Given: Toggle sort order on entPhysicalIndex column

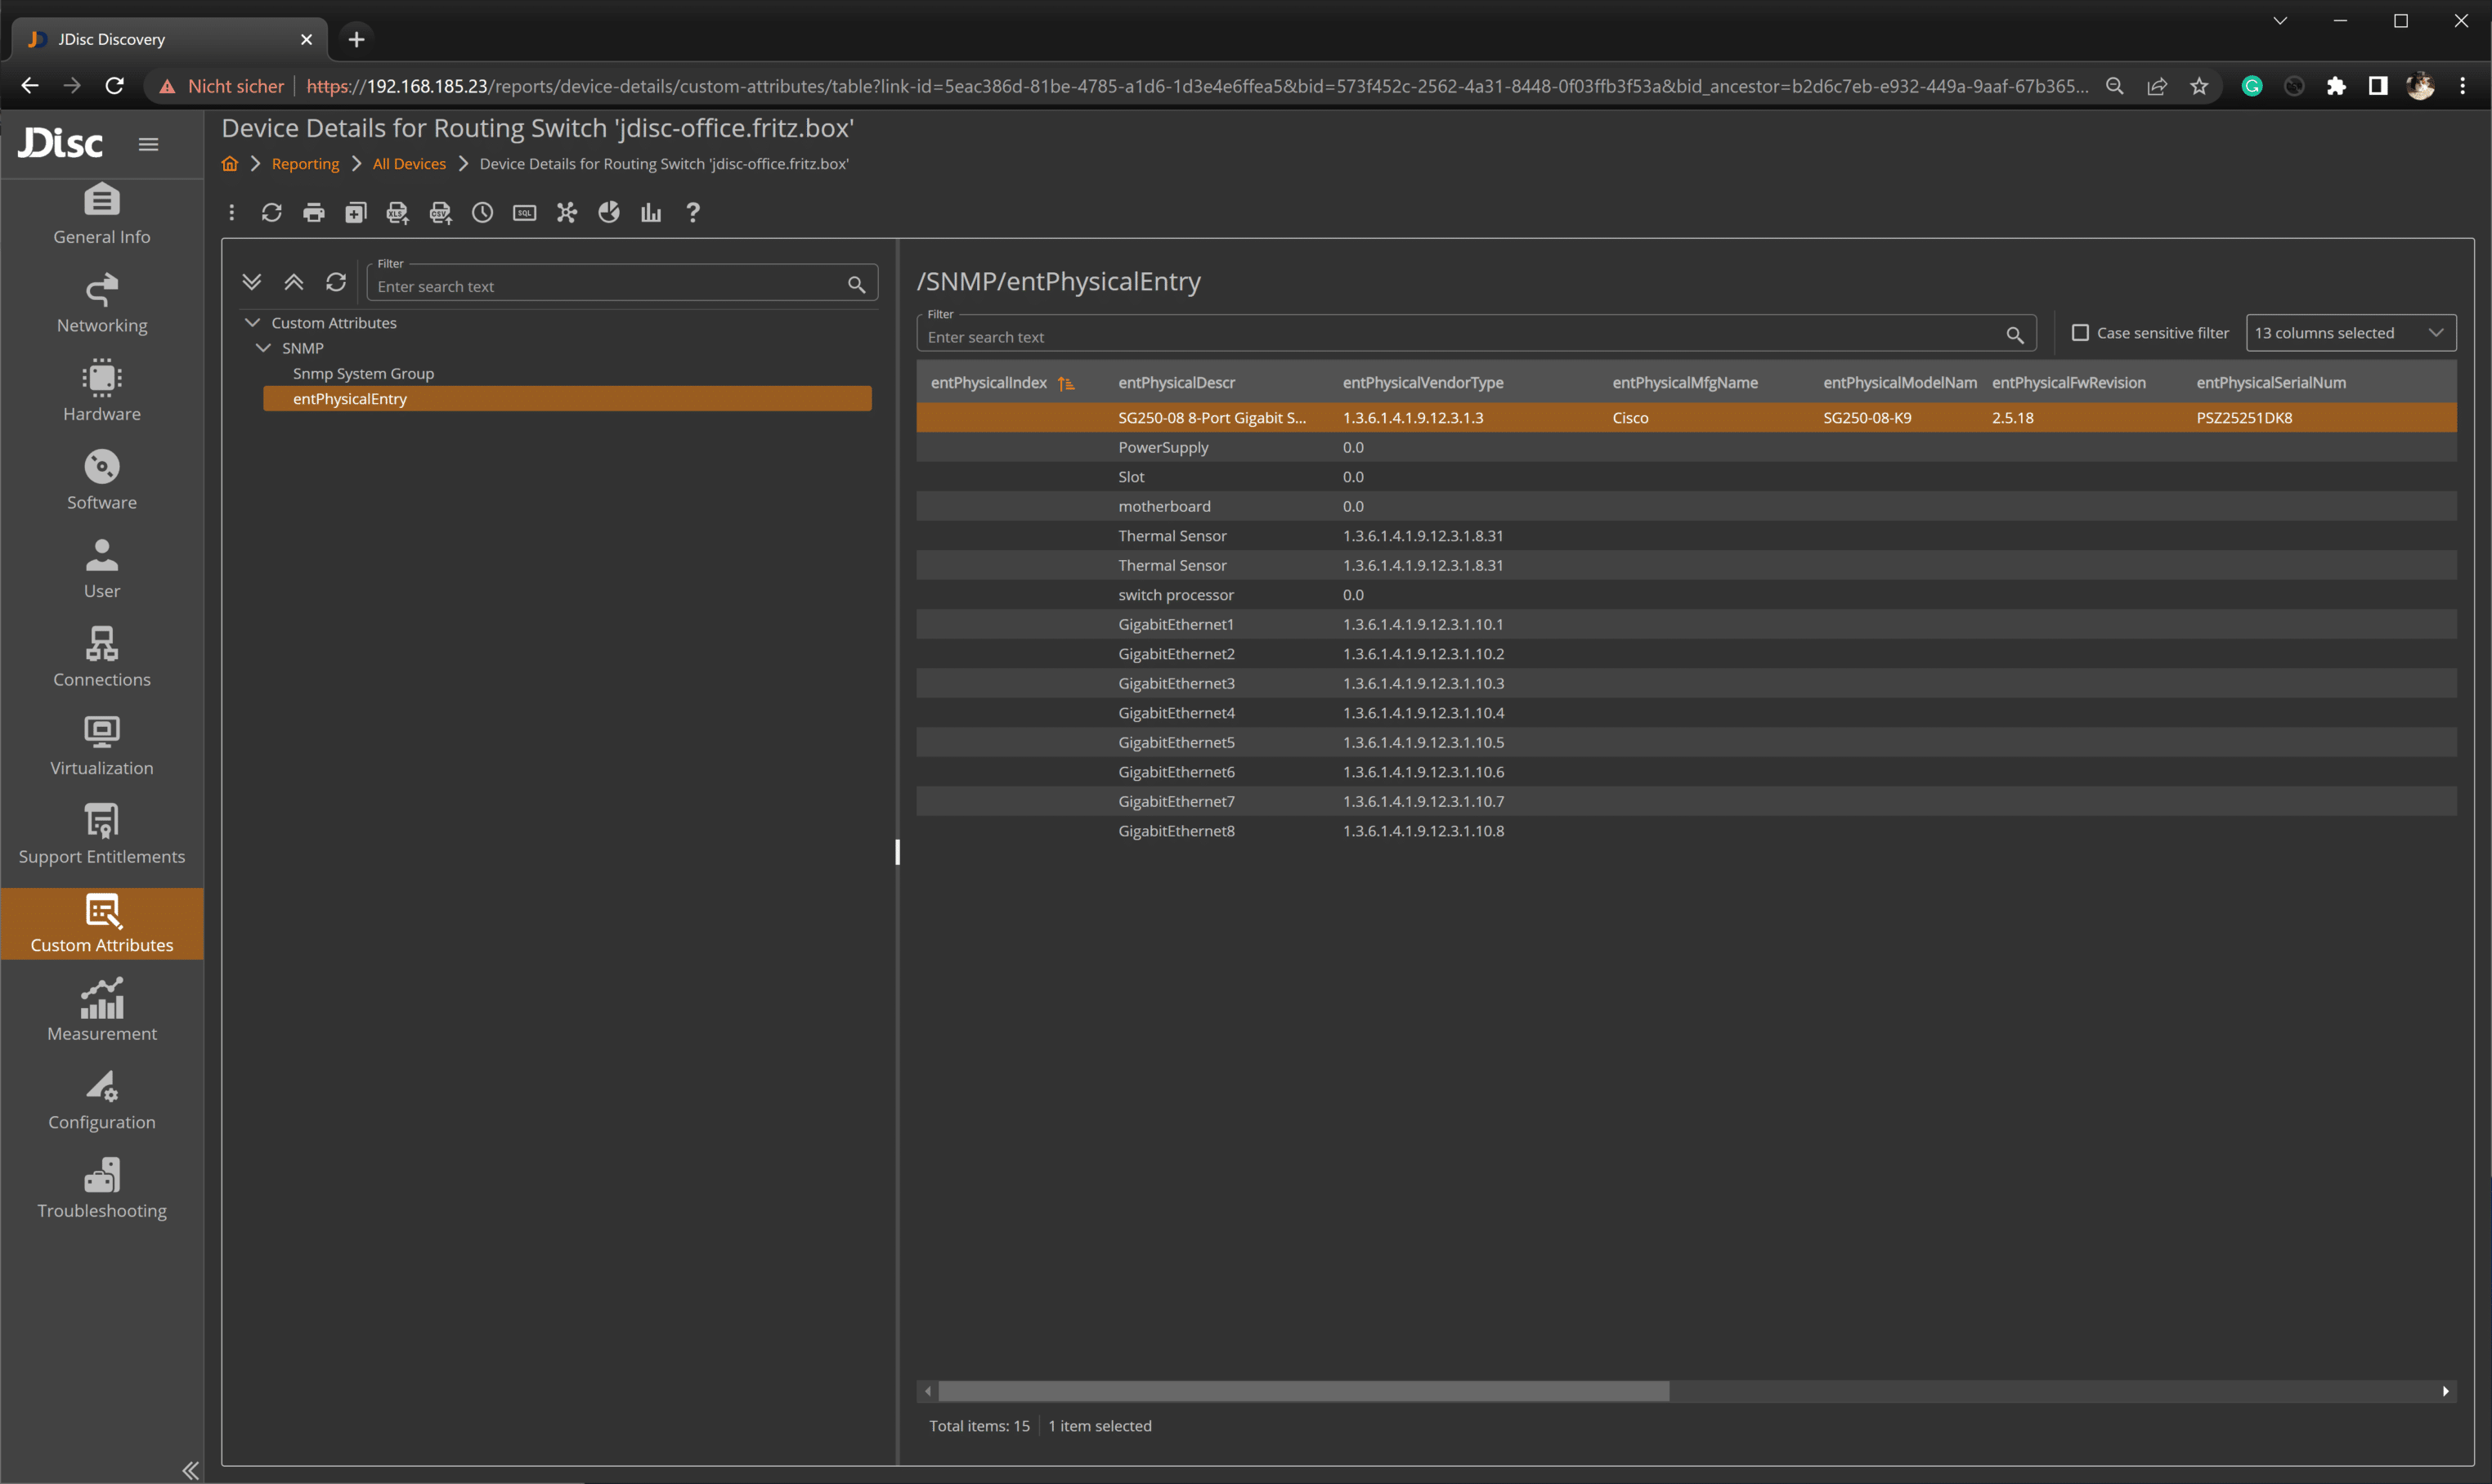Looking at the screenshot, I should point(1067,383).
